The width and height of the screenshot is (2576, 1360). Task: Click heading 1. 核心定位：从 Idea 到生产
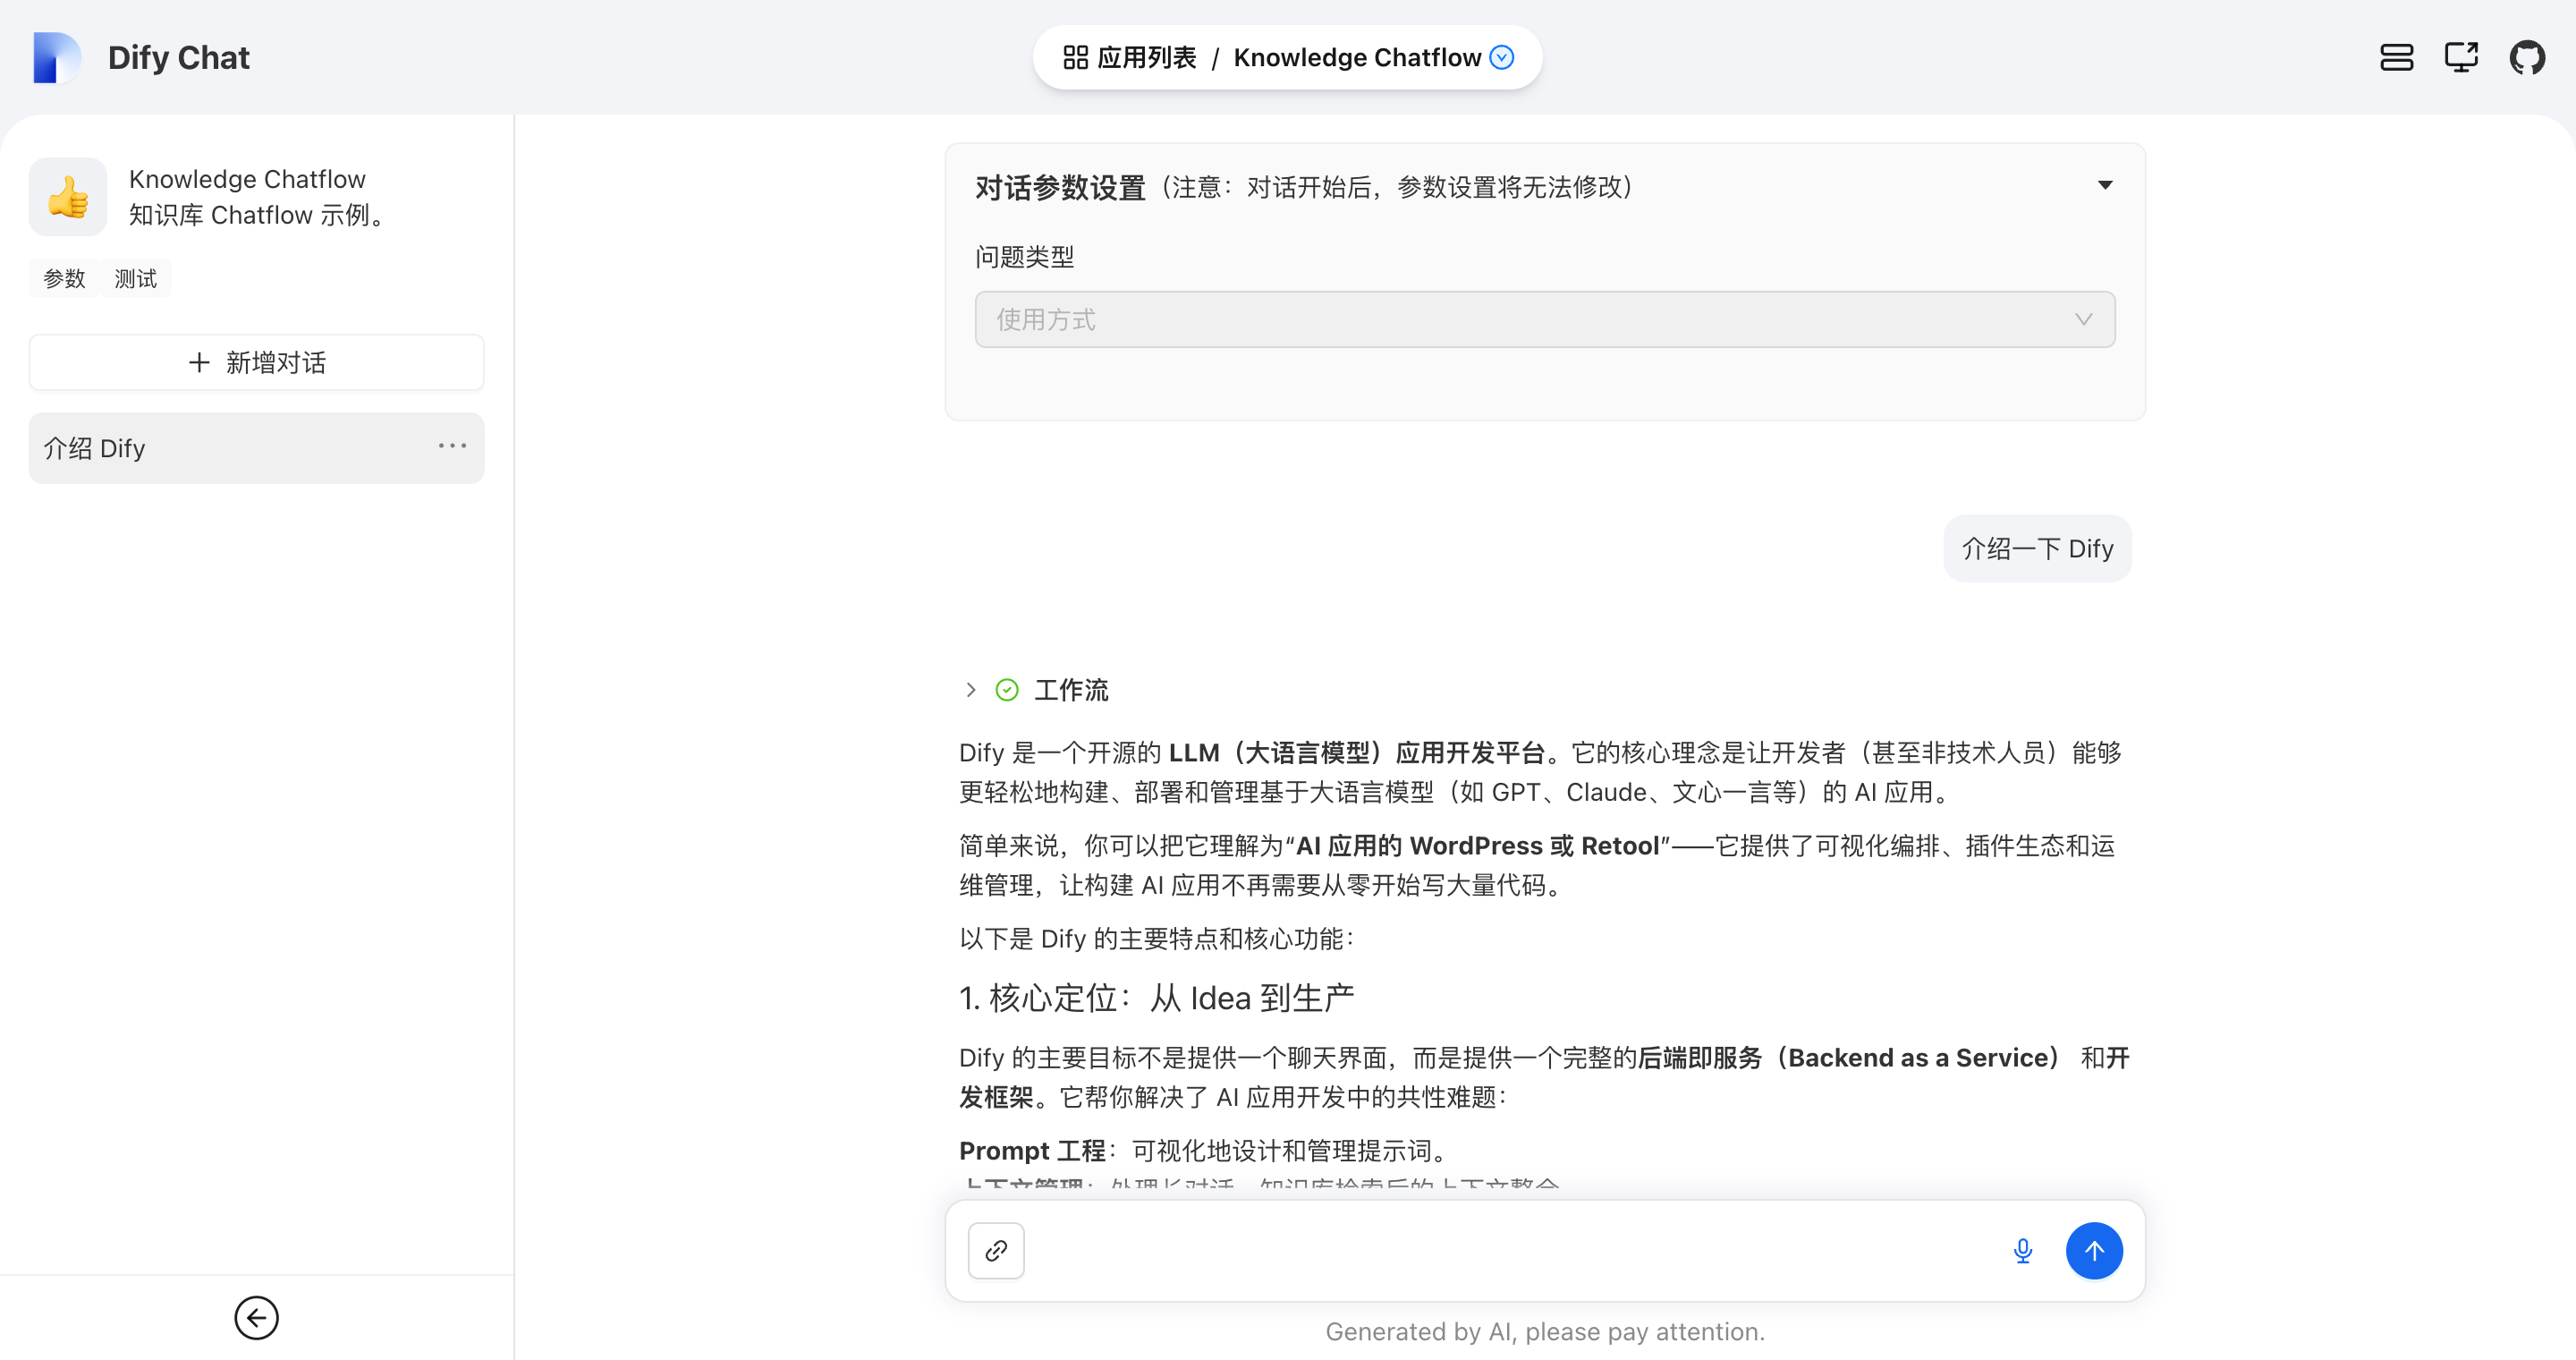click(1157, 997)
